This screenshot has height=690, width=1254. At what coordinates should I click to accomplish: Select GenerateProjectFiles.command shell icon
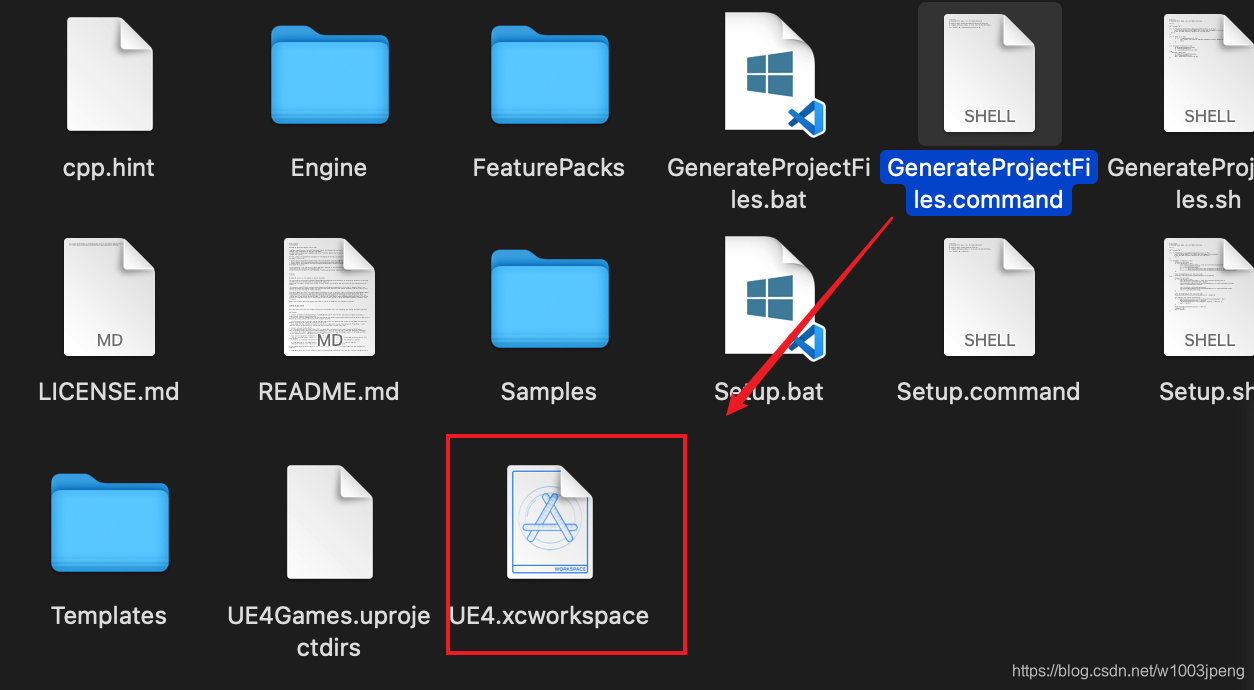[989, 74]
